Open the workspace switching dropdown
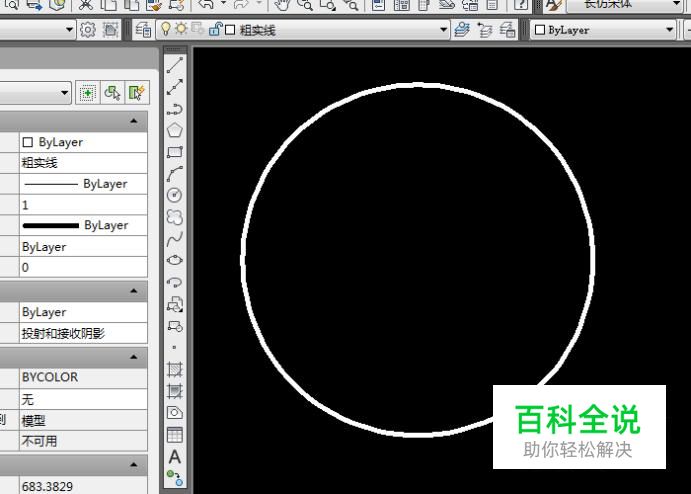The width and height of the screenshot is (691, 494). (69, 30)
